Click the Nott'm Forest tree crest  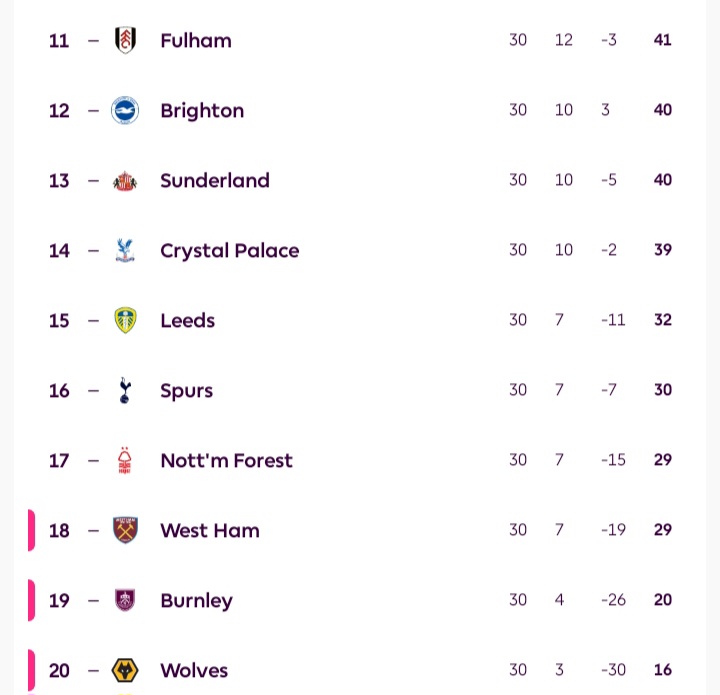point(125,460)
